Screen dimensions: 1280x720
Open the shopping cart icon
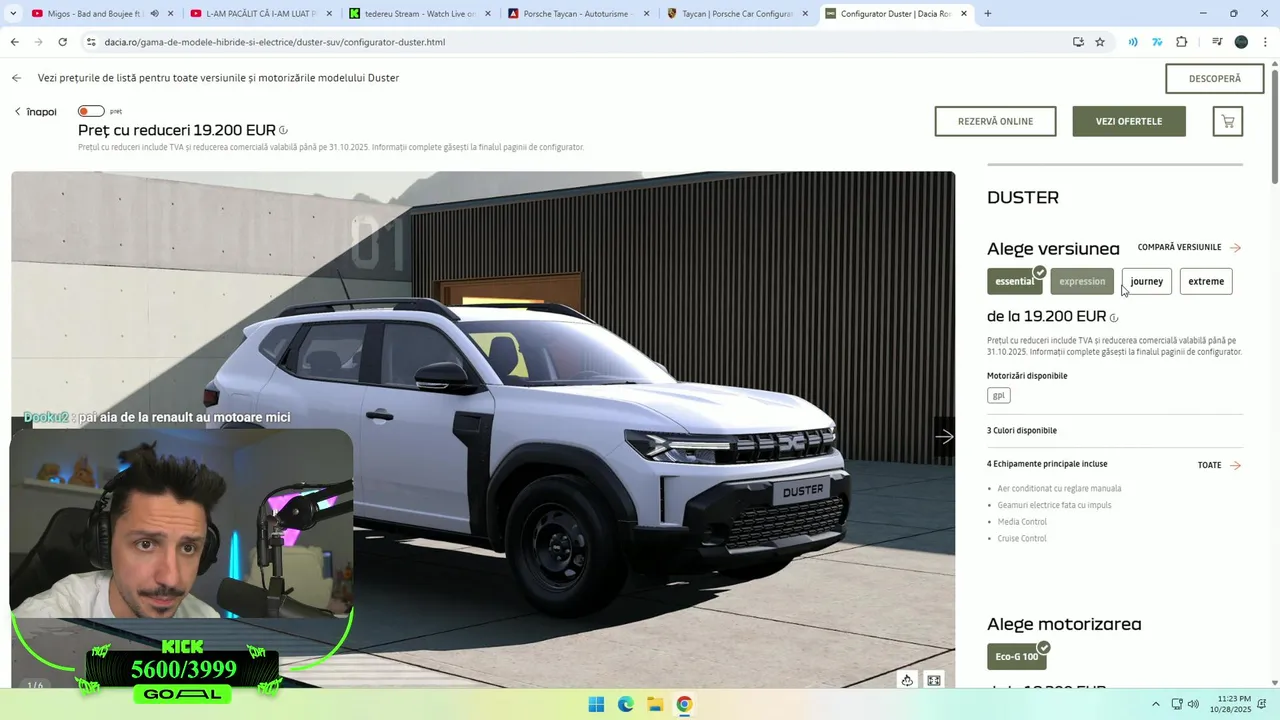click(1227, 121)
